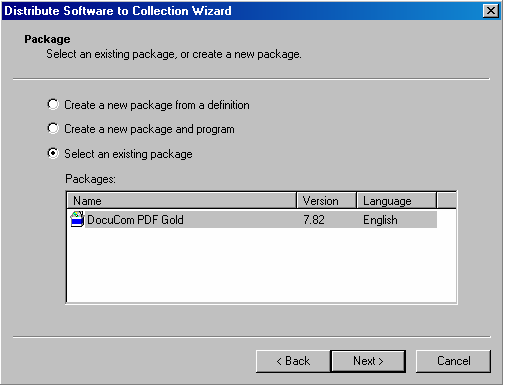505x387 pixels.
Task: Click the blank header area after Language column
Action: [x=446, y=201]
